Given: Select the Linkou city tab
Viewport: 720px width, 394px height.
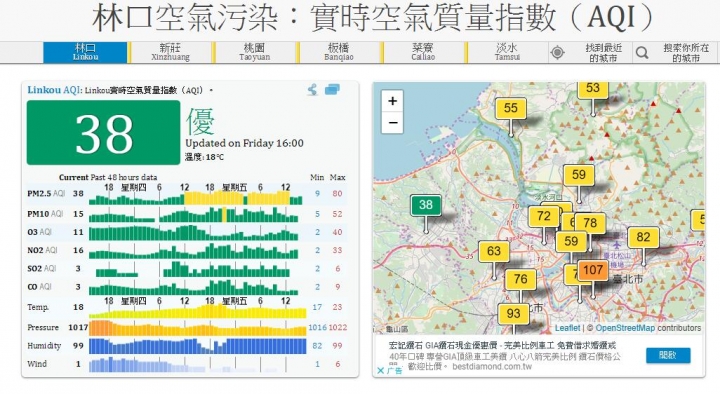Looking at the screenshot, I should 85,52.
